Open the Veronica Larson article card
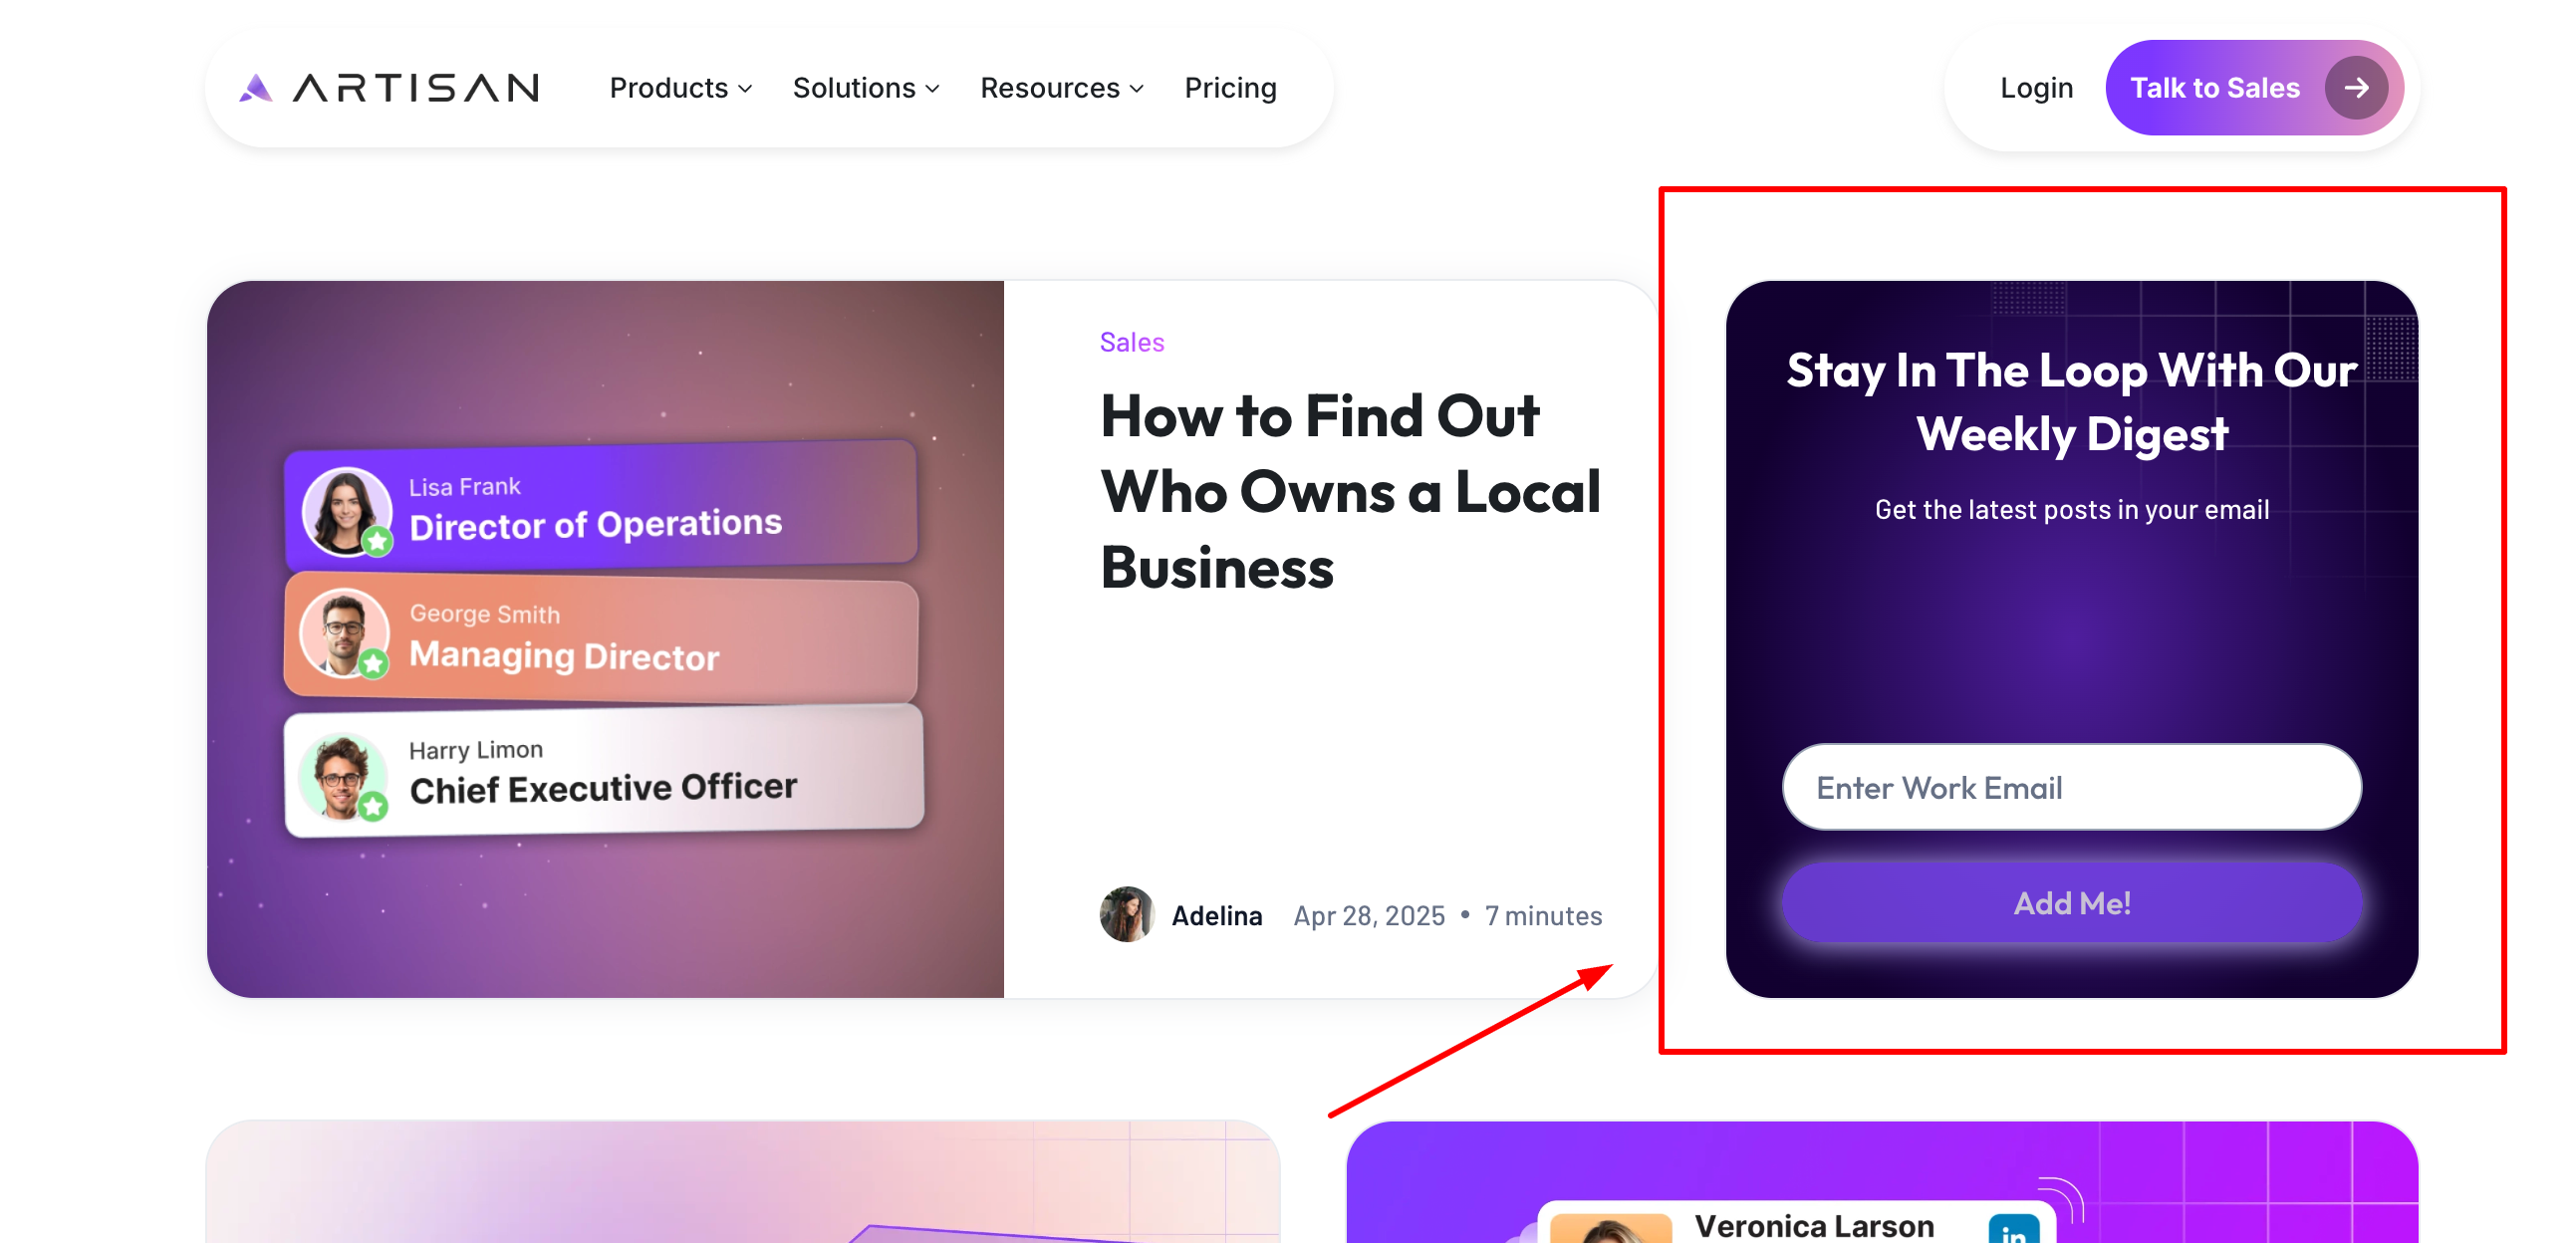Image resolution: width=2576 pixels, height=1243 pixels. [1882, 1182]
